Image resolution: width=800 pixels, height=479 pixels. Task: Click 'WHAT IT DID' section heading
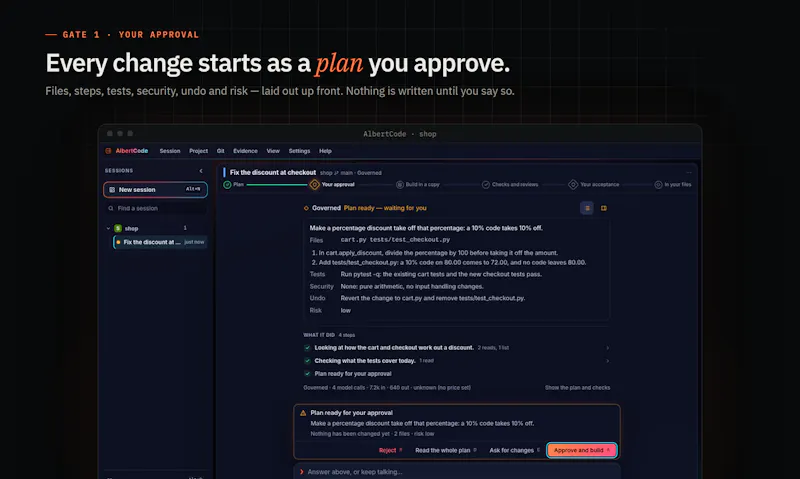click(x=319, y=335)
